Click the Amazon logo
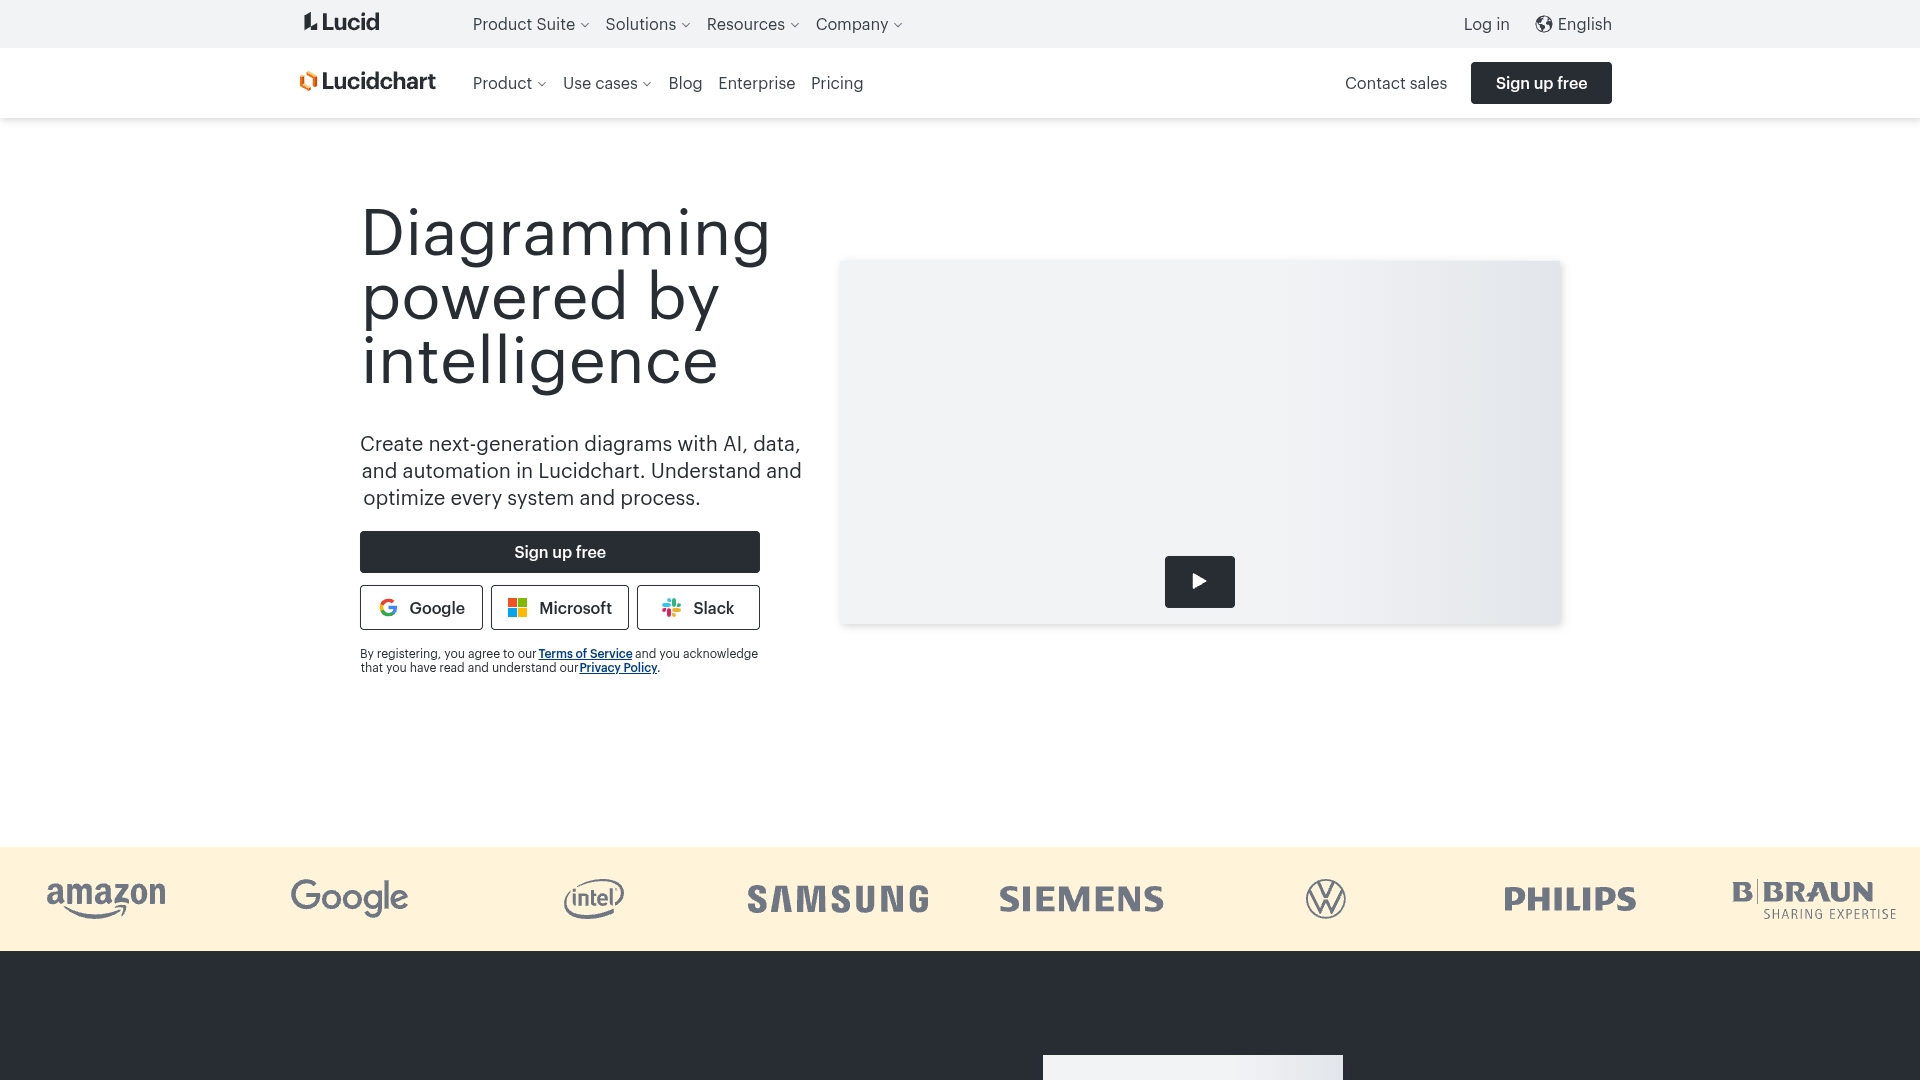 (x=106, y=899)
